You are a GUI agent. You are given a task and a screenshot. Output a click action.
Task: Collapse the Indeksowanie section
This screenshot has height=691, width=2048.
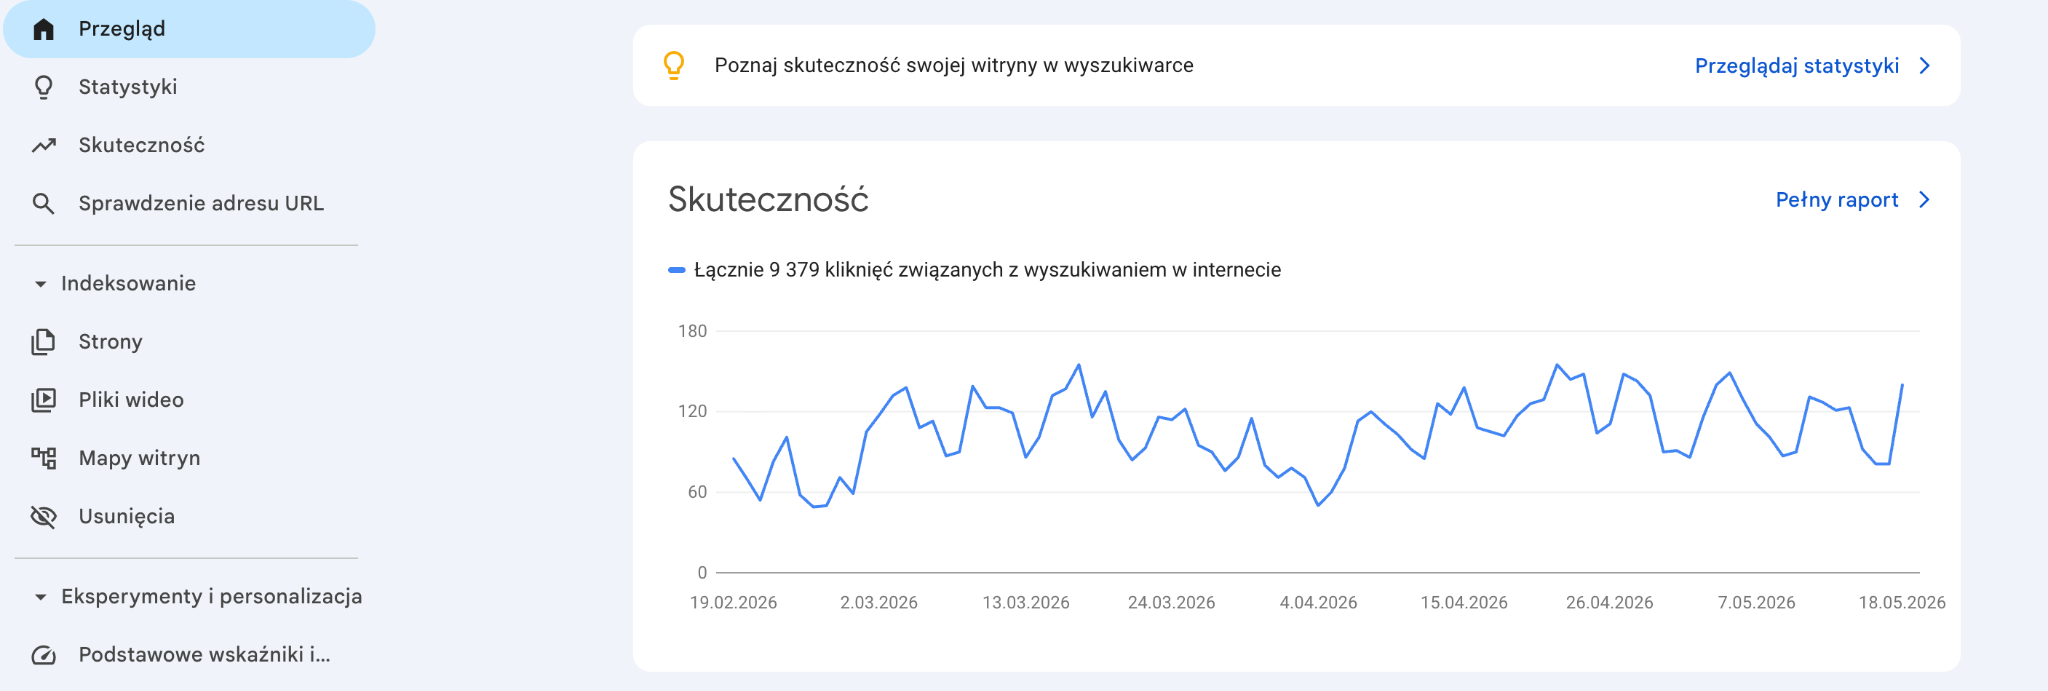point(40,284)
